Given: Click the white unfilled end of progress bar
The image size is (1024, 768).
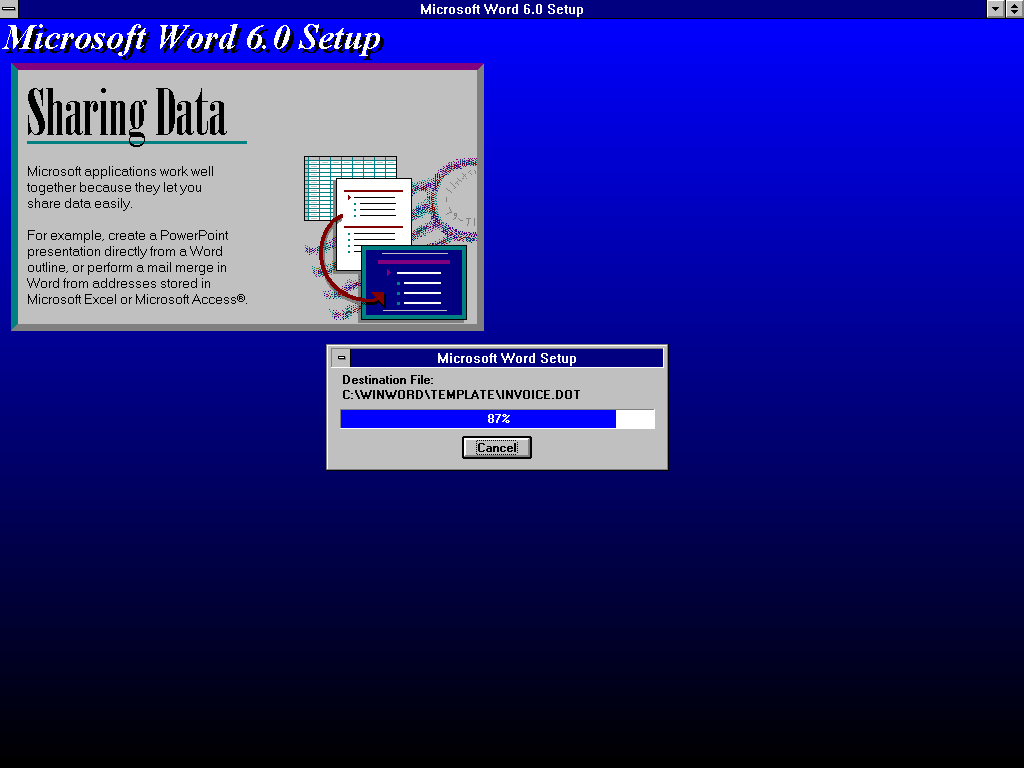Looking at the screenshot, I should pos(635,419).
